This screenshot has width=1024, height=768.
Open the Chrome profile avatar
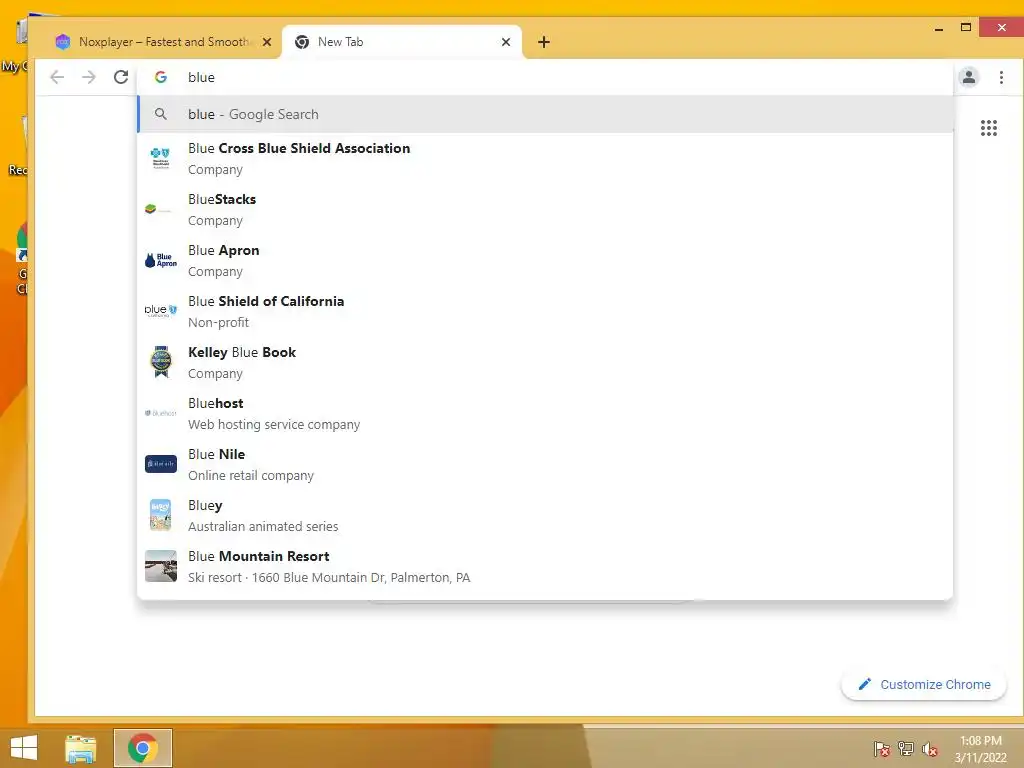[x=968, y=77]
